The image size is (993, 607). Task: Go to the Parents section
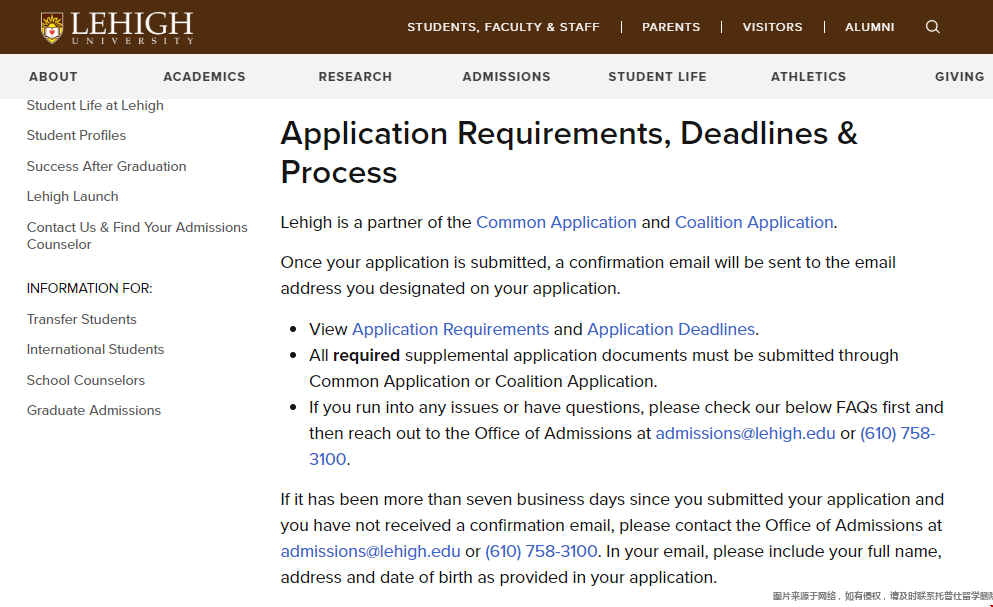tap(671, 27)
